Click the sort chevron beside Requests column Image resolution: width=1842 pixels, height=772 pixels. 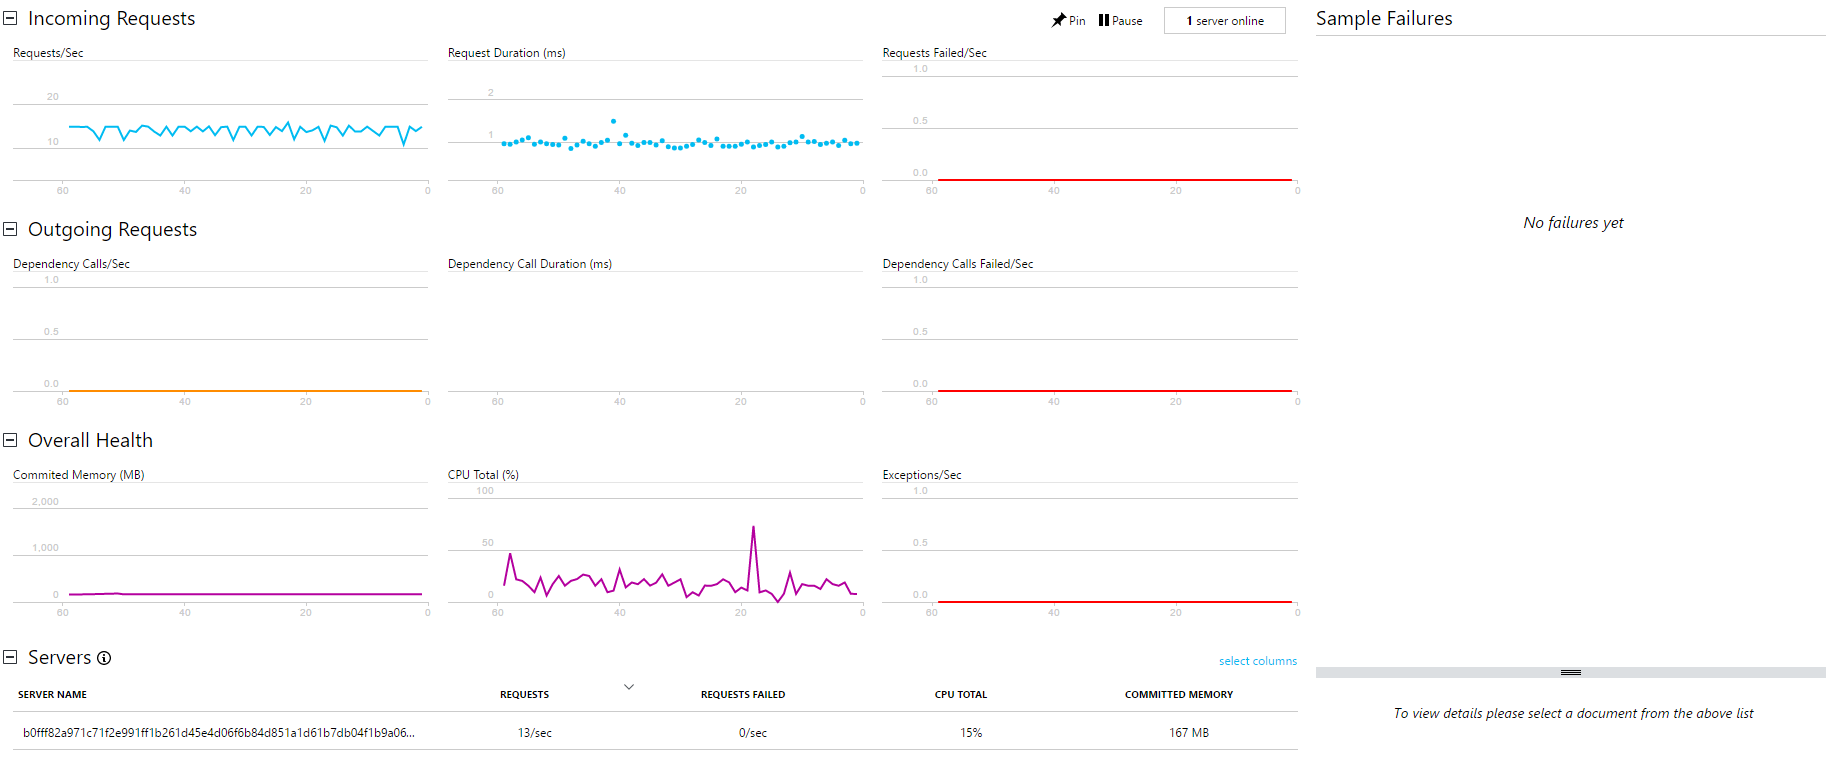629,687
